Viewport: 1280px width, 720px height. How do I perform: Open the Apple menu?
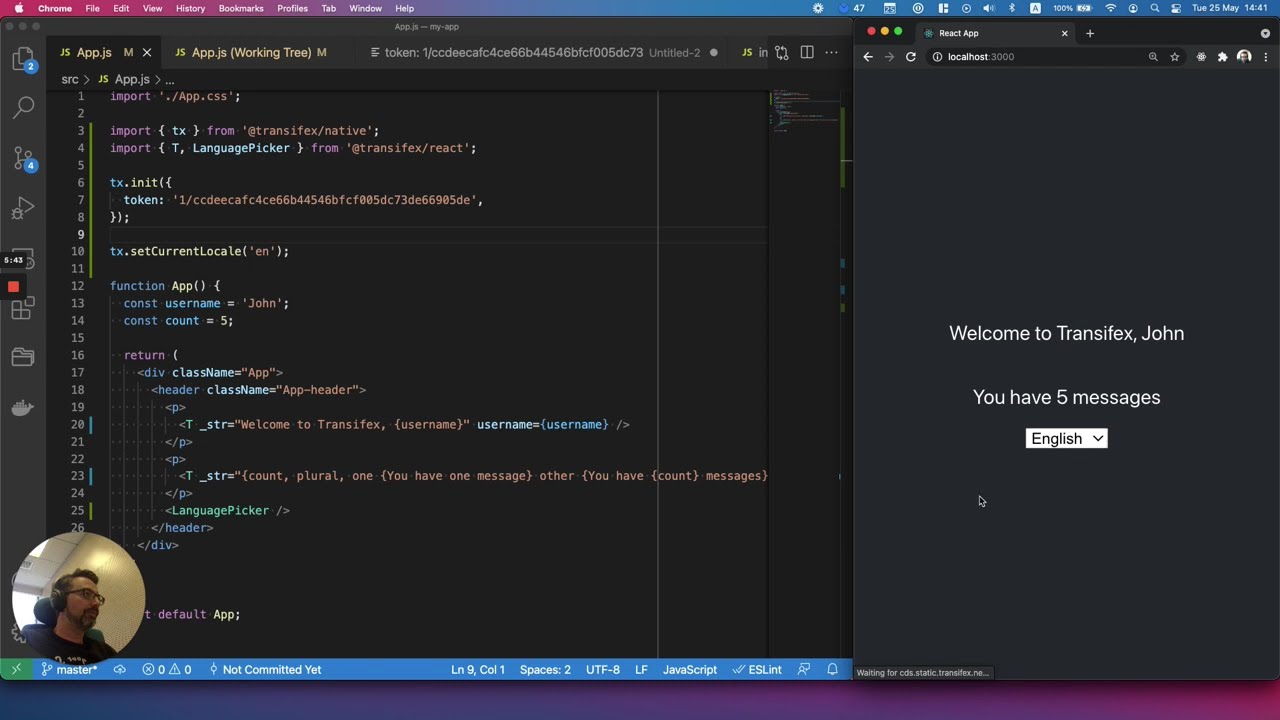point(18,8)
